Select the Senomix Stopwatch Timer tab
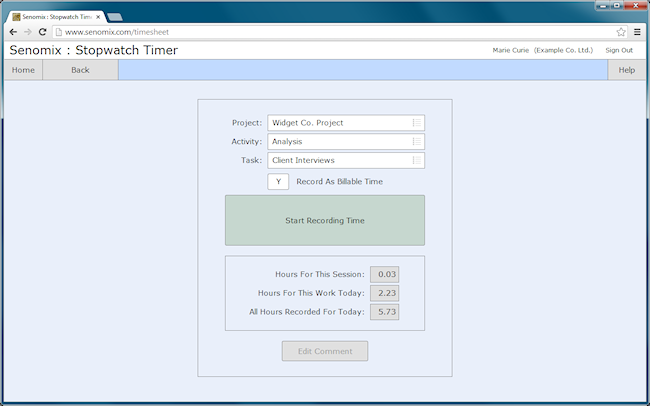Image resolution: width=650 pixels, height=406 pixels. coord(54,17)
